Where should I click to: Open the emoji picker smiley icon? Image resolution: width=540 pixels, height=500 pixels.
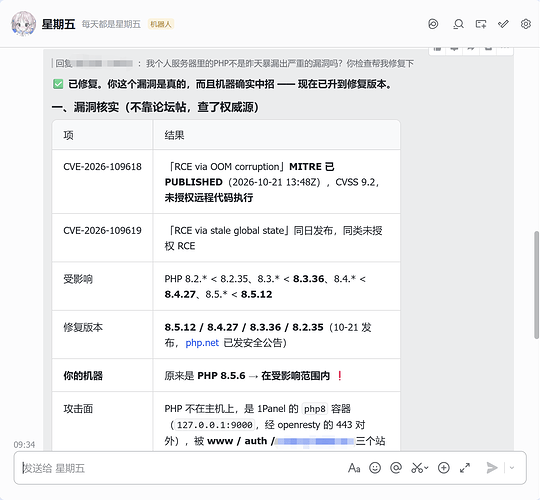(375, 468)
